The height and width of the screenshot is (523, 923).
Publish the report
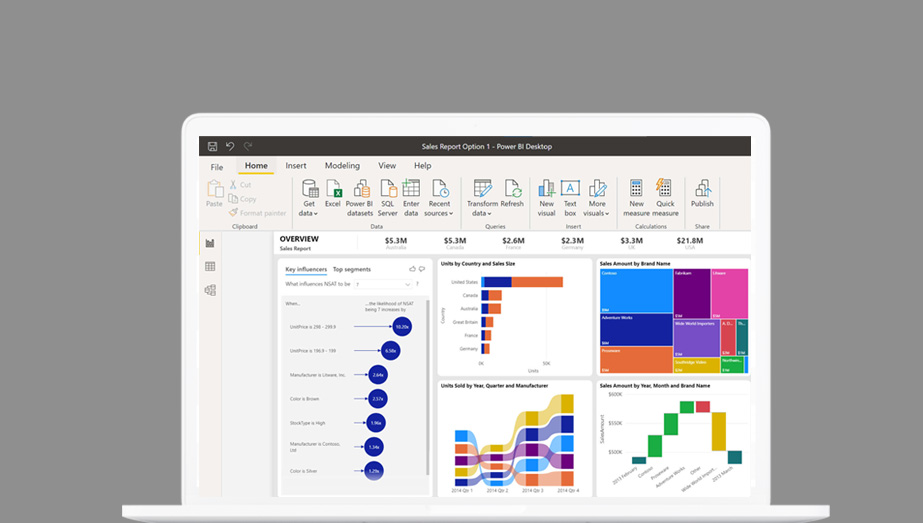[702, 193]
